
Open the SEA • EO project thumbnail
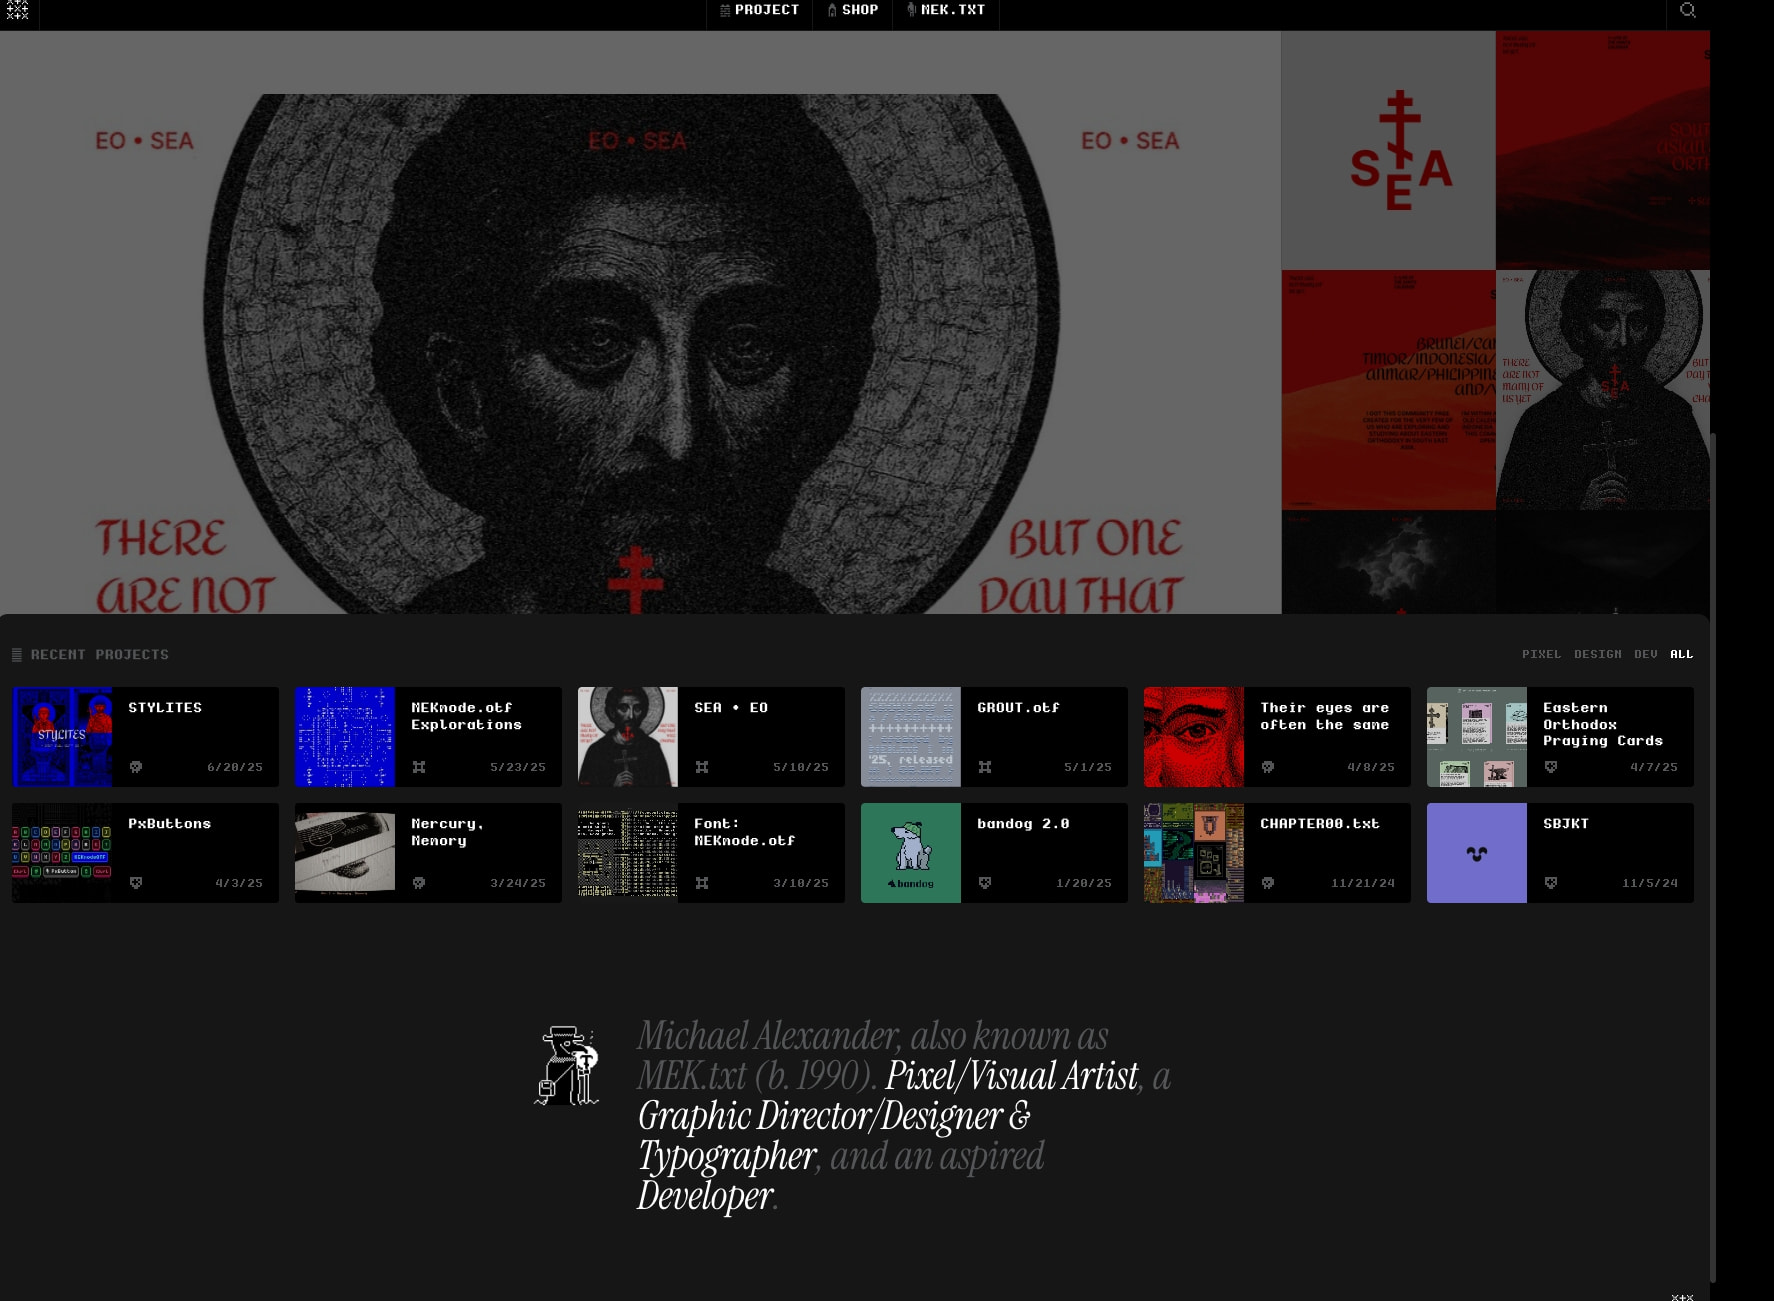coord(628,737)
